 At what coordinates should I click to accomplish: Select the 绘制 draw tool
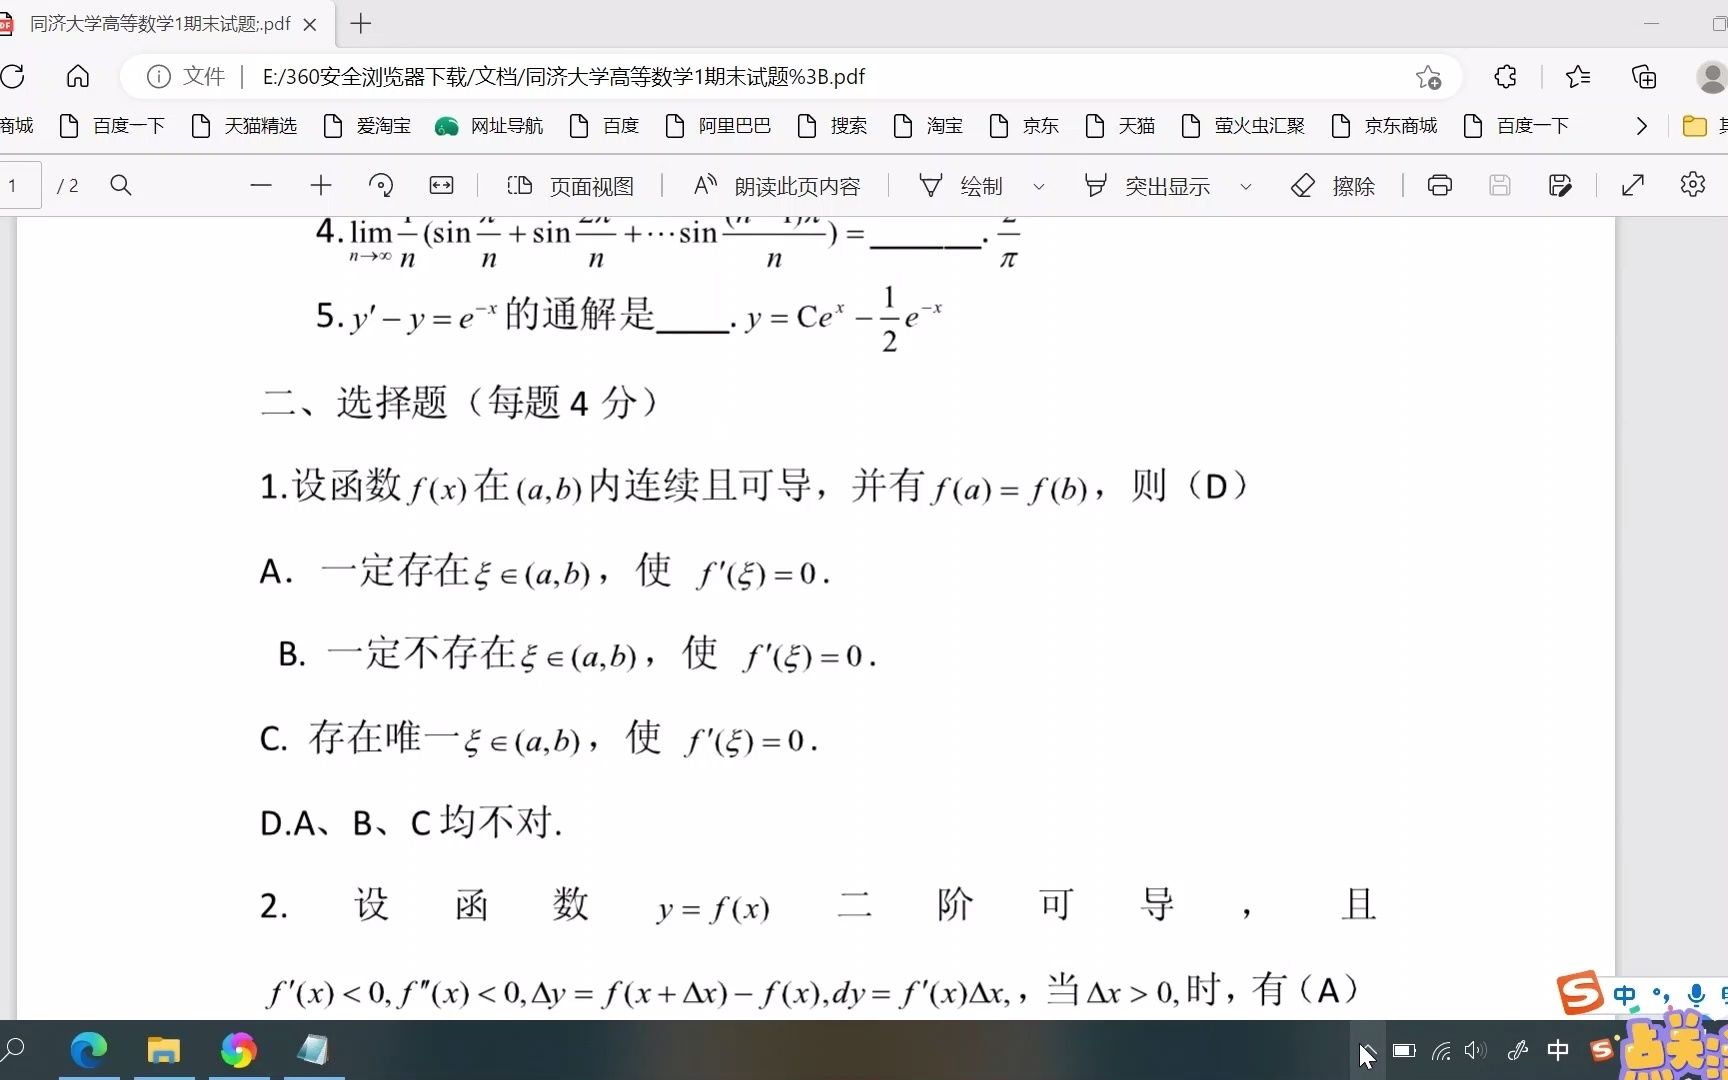point(961,186)
